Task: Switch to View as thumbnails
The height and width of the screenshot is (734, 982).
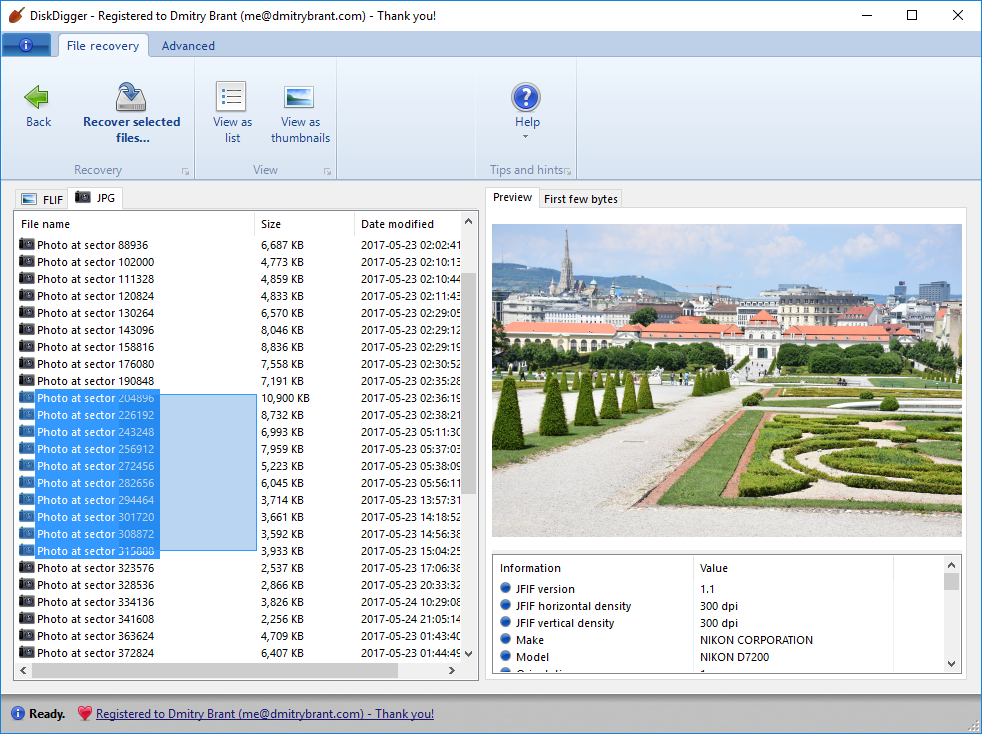Action: (299, 97)
